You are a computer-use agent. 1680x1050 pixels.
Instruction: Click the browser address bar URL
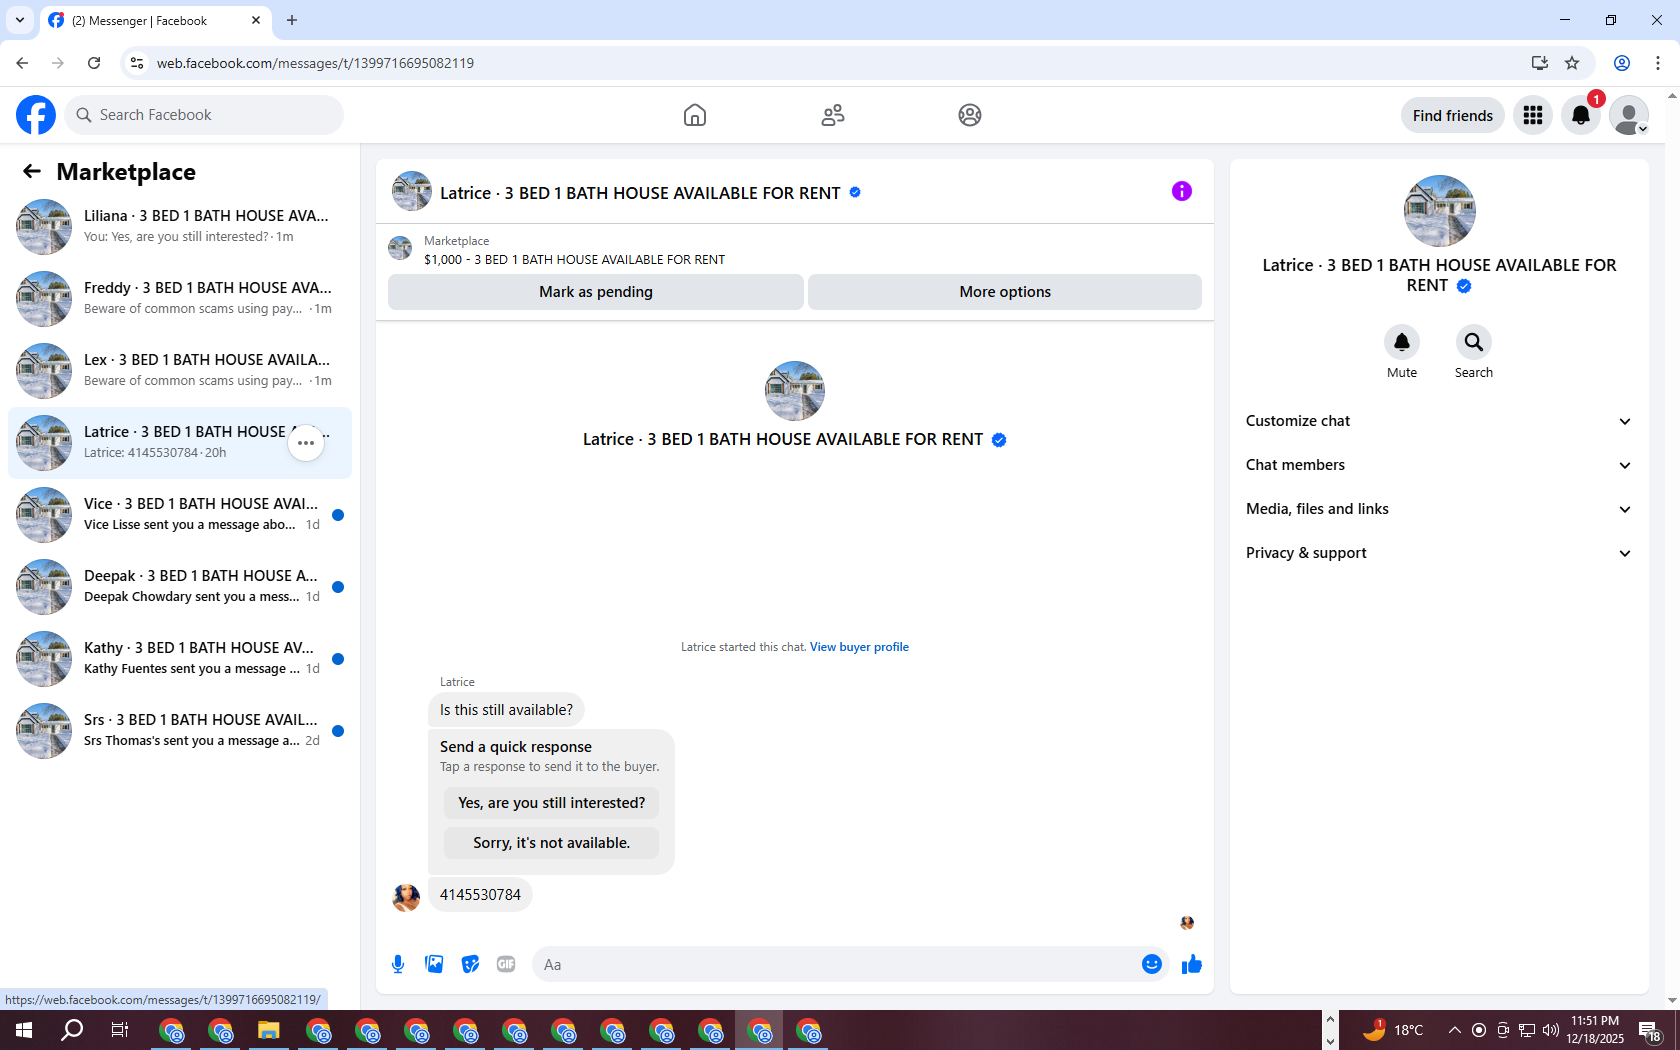(x=315, y=63)
